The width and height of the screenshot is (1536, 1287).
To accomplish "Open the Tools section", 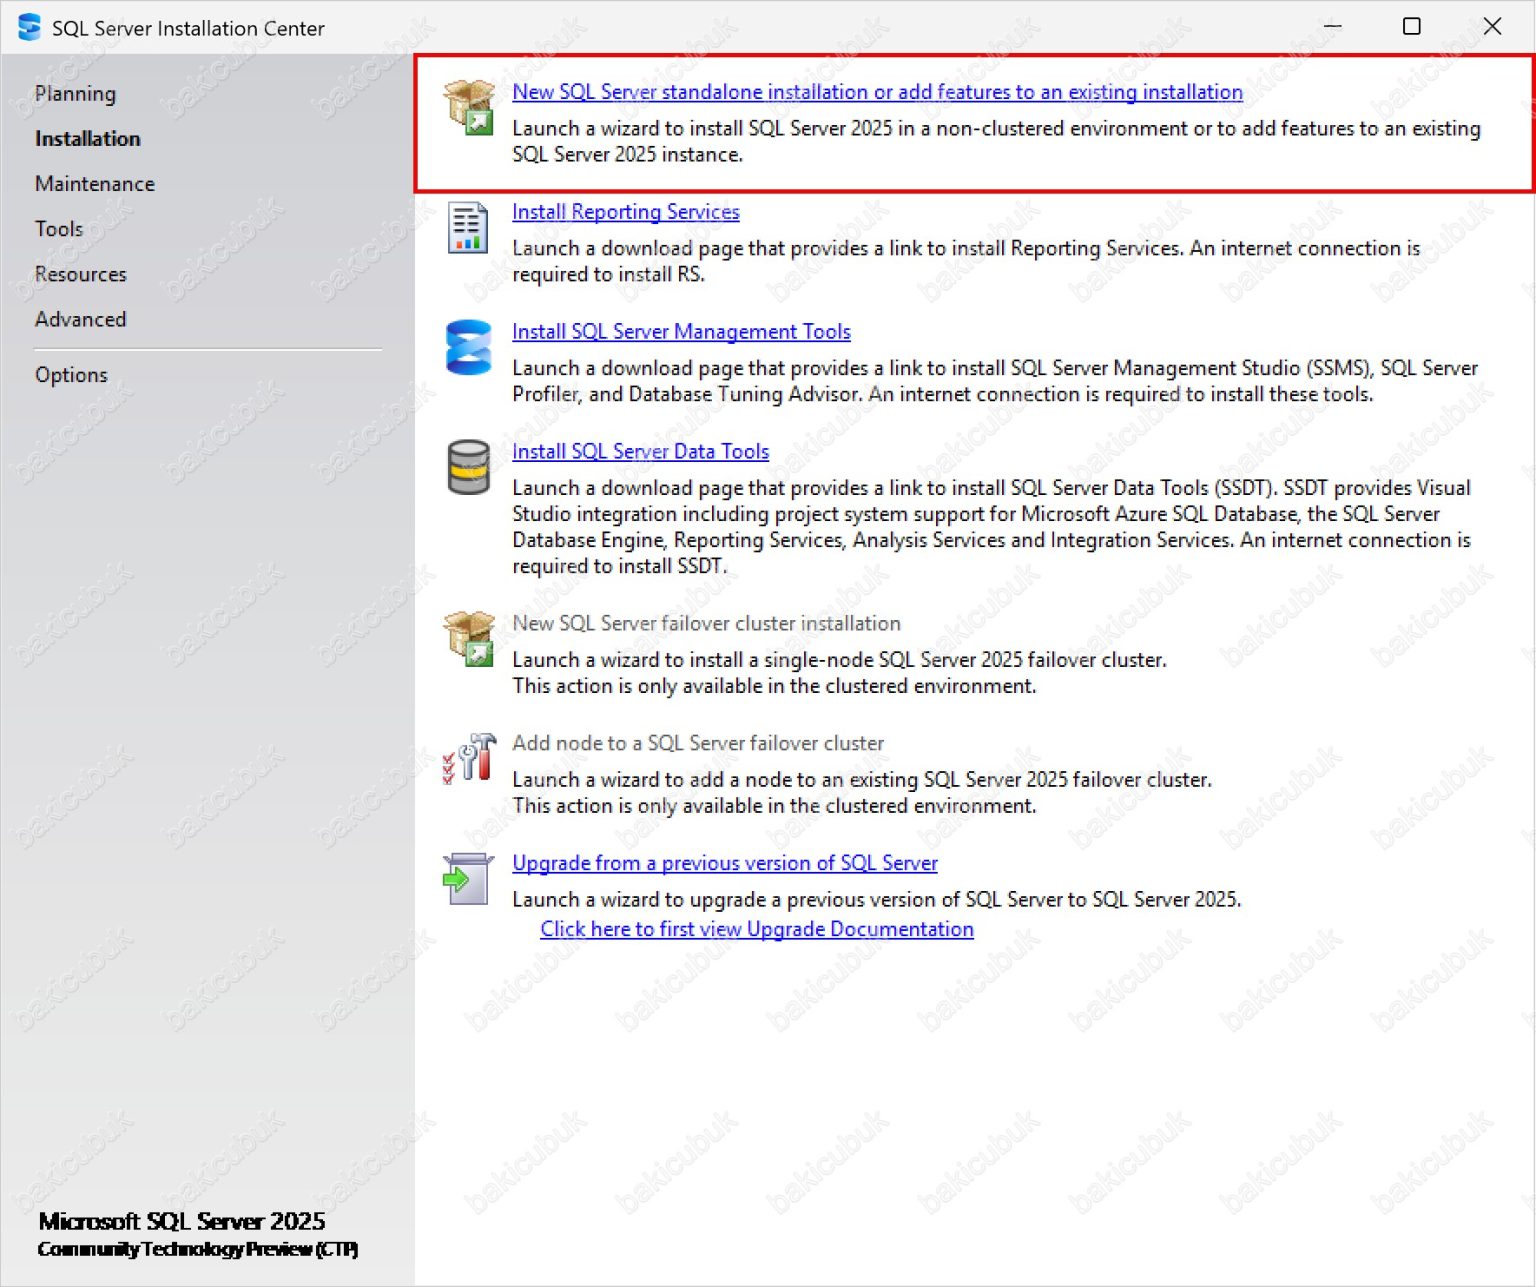I will coord(58,228).
